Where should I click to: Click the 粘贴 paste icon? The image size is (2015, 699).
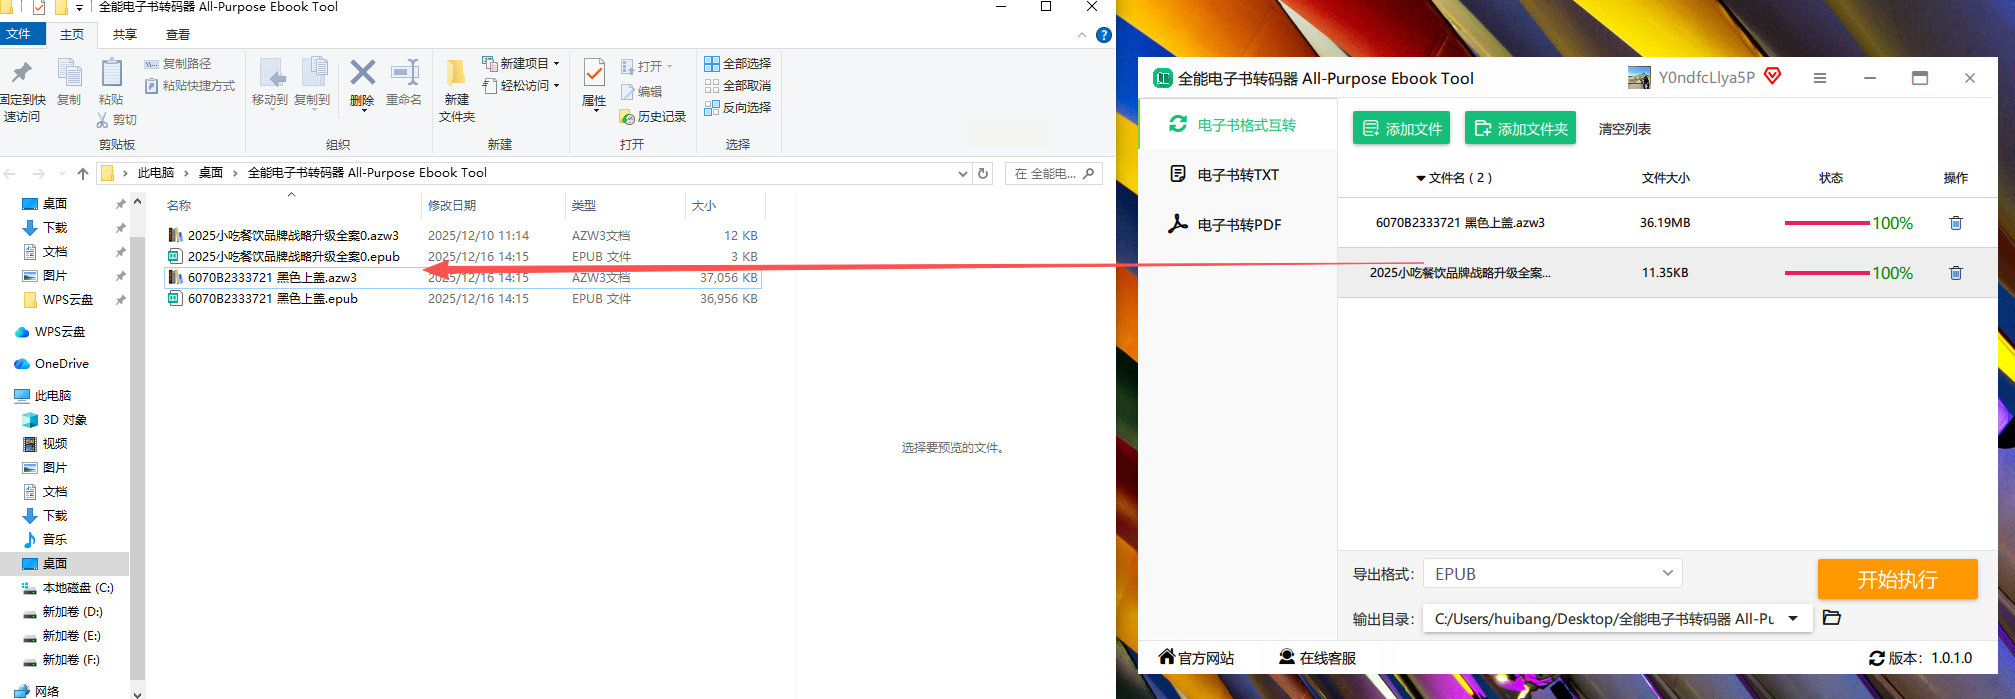(x=111, y=74)
